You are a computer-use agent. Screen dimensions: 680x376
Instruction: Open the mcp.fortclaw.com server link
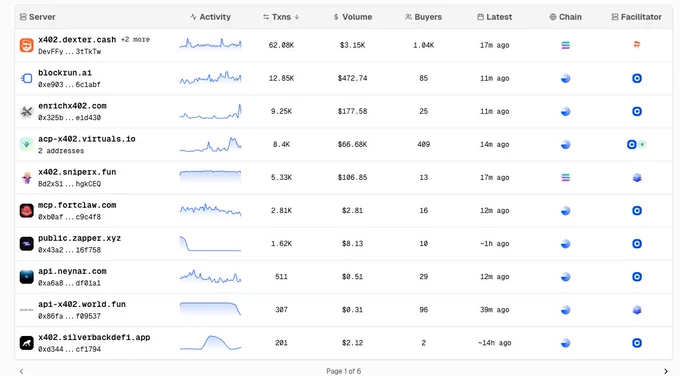[77, 205]
